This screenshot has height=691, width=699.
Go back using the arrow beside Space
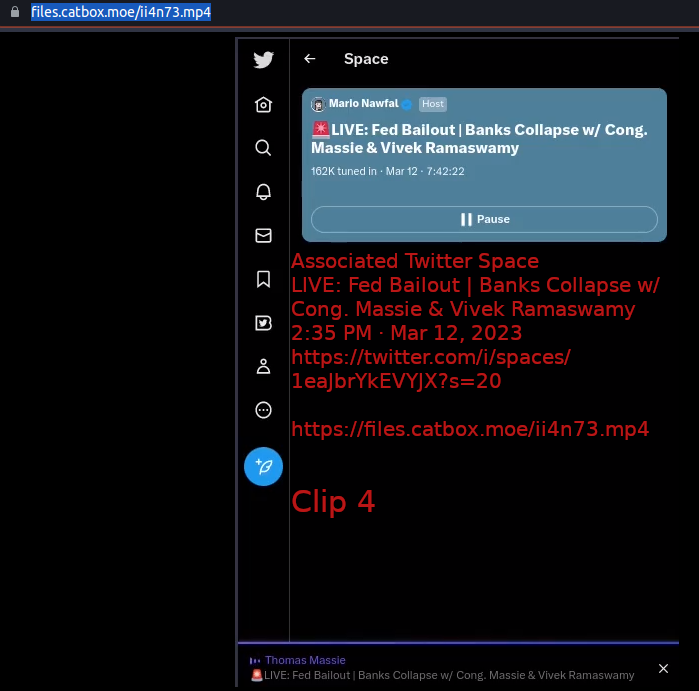point(310,59)
